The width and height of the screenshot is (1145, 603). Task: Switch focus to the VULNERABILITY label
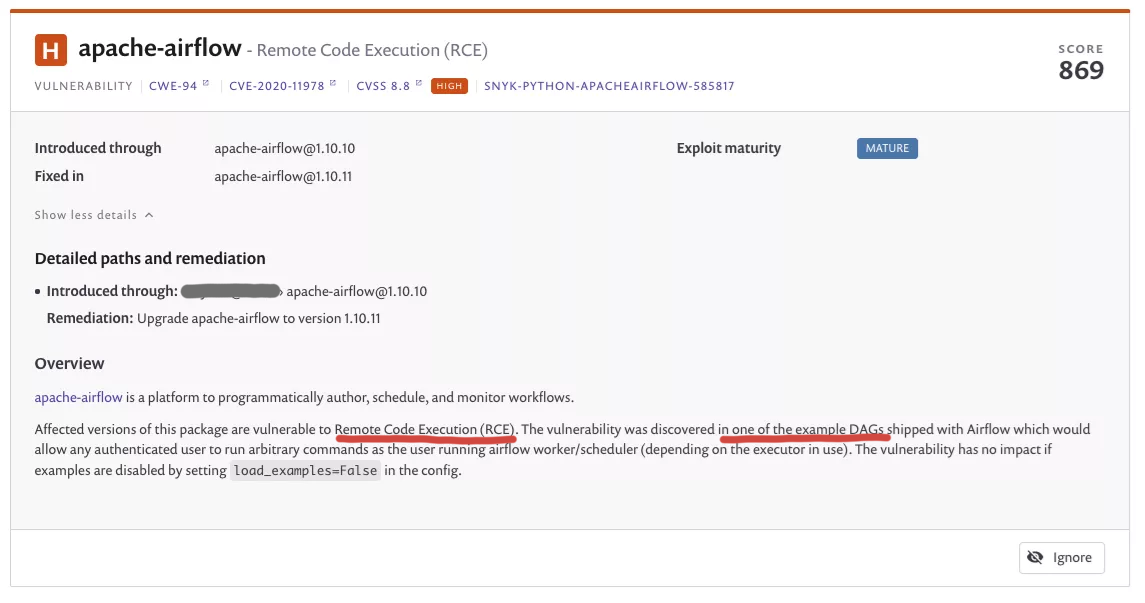(x=82, y=86)
